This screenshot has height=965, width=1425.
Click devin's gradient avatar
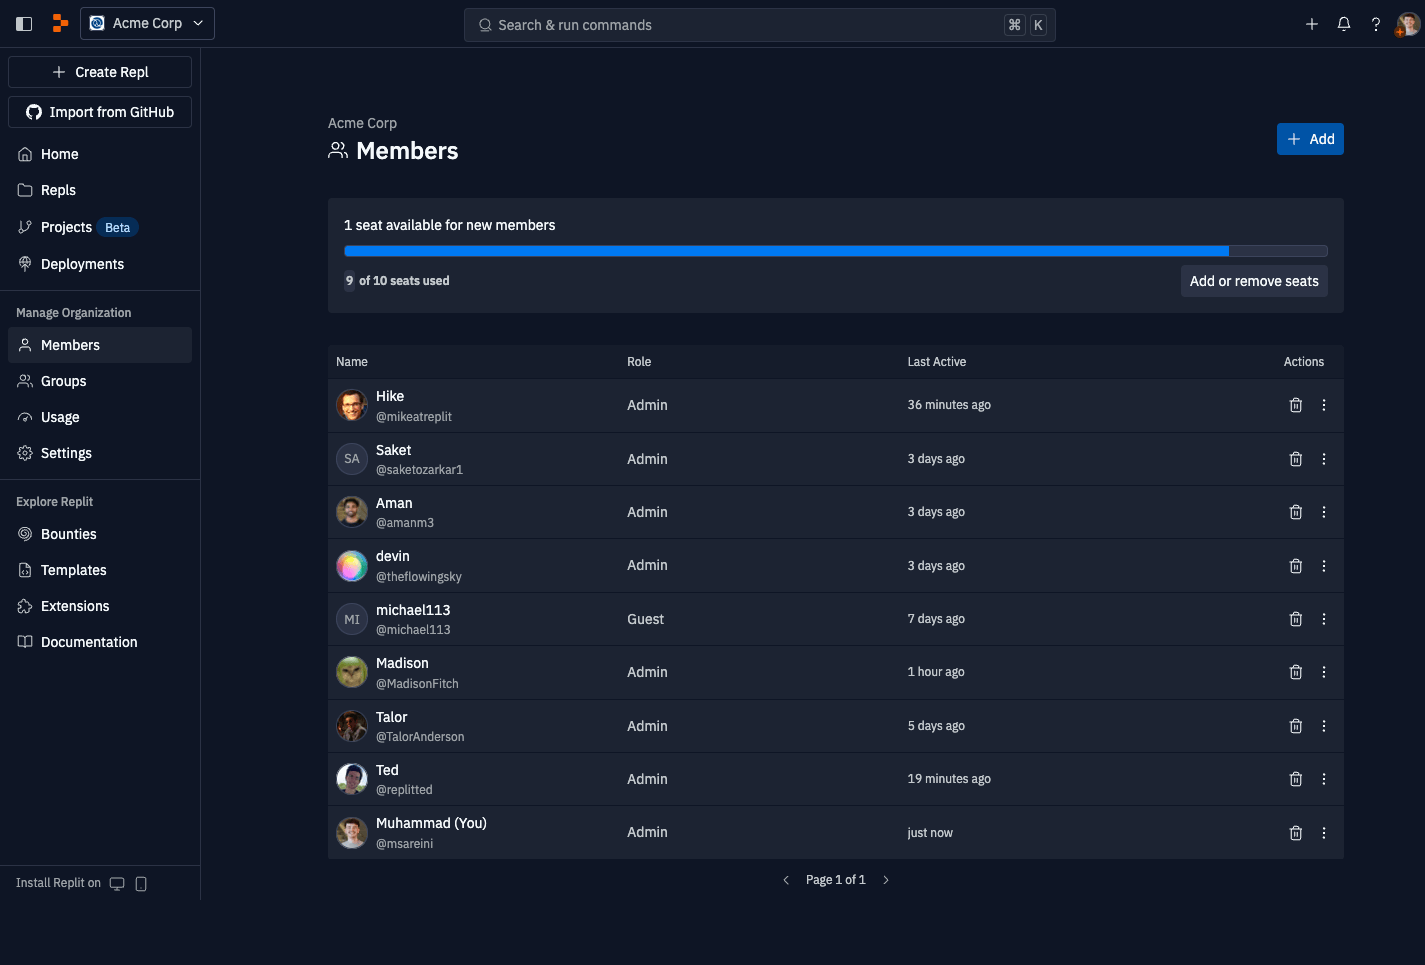(352, 566)
